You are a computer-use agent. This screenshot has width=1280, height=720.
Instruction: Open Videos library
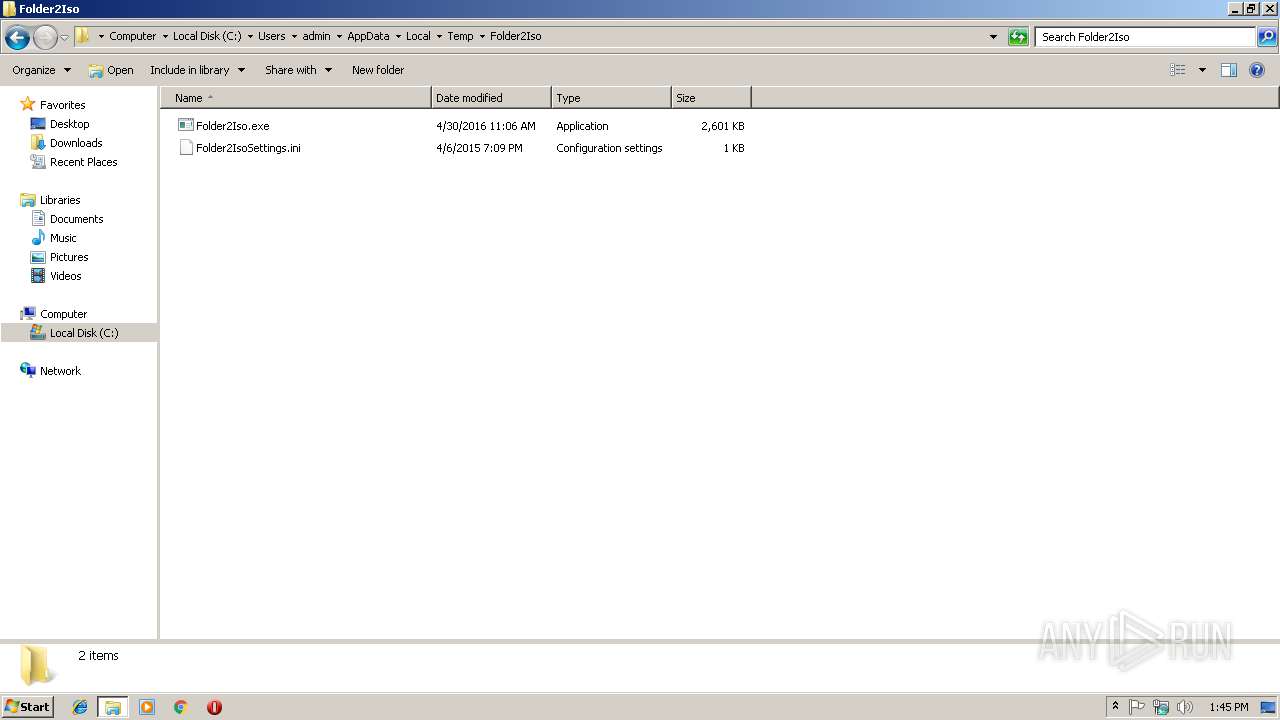tap(65, 276)
